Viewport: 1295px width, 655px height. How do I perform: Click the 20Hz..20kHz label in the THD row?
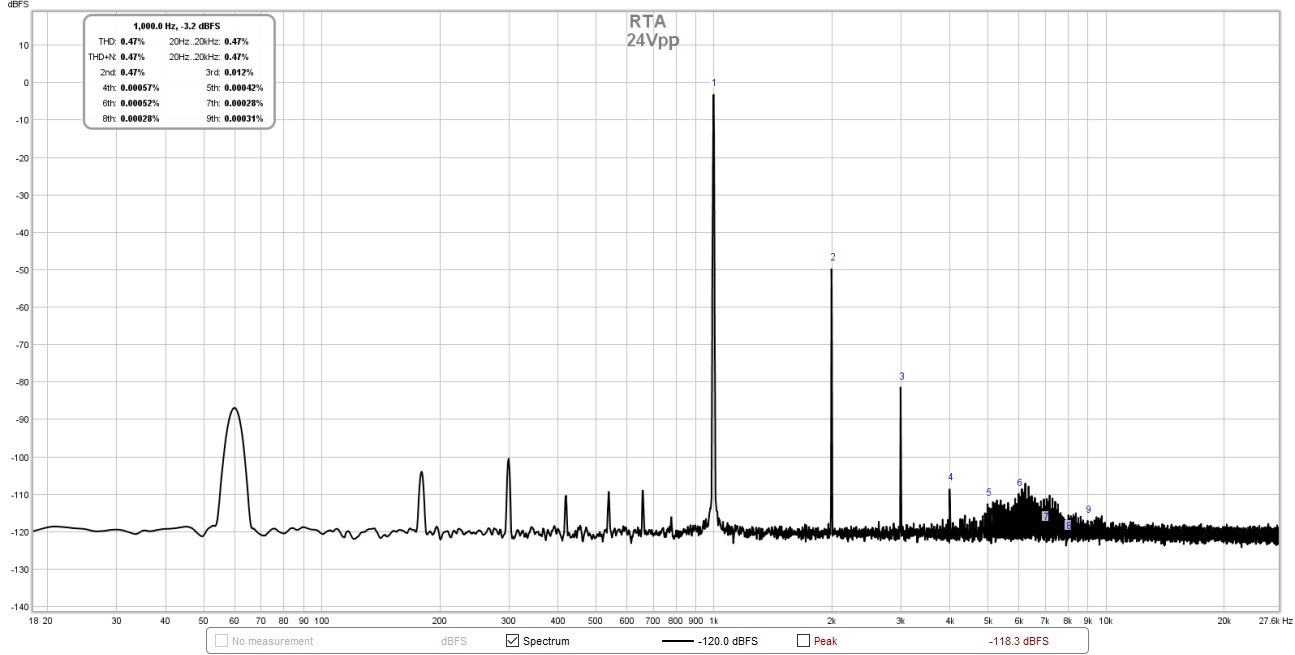(x=194, y=42)
